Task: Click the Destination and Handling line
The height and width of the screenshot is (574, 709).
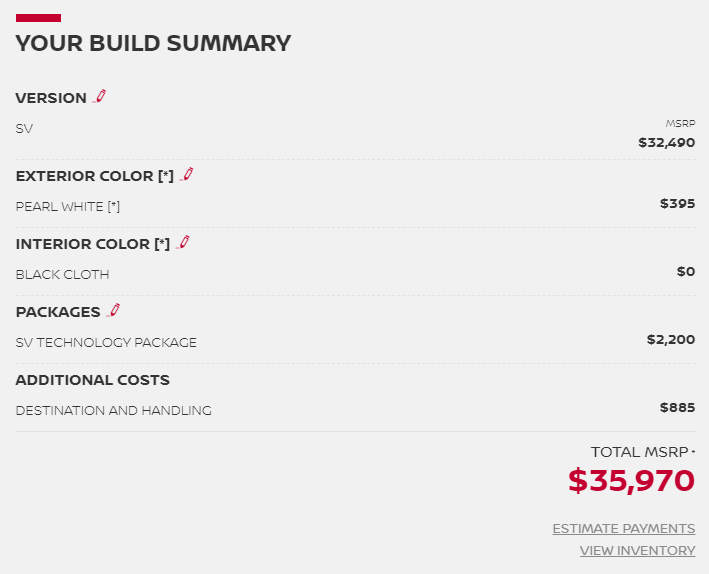Action: tap(113, 410)
